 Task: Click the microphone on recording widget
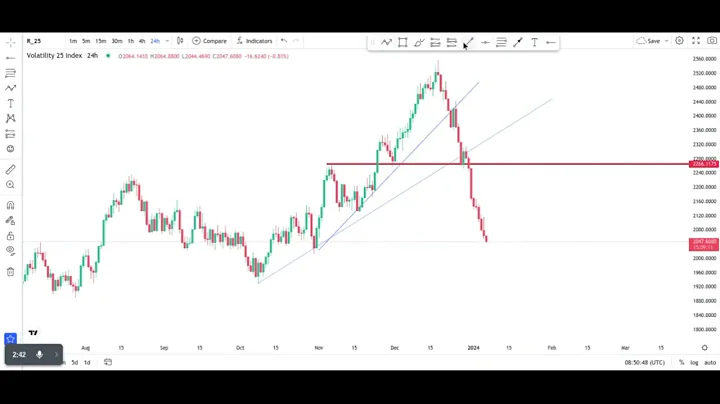click(x=39, y=354)
